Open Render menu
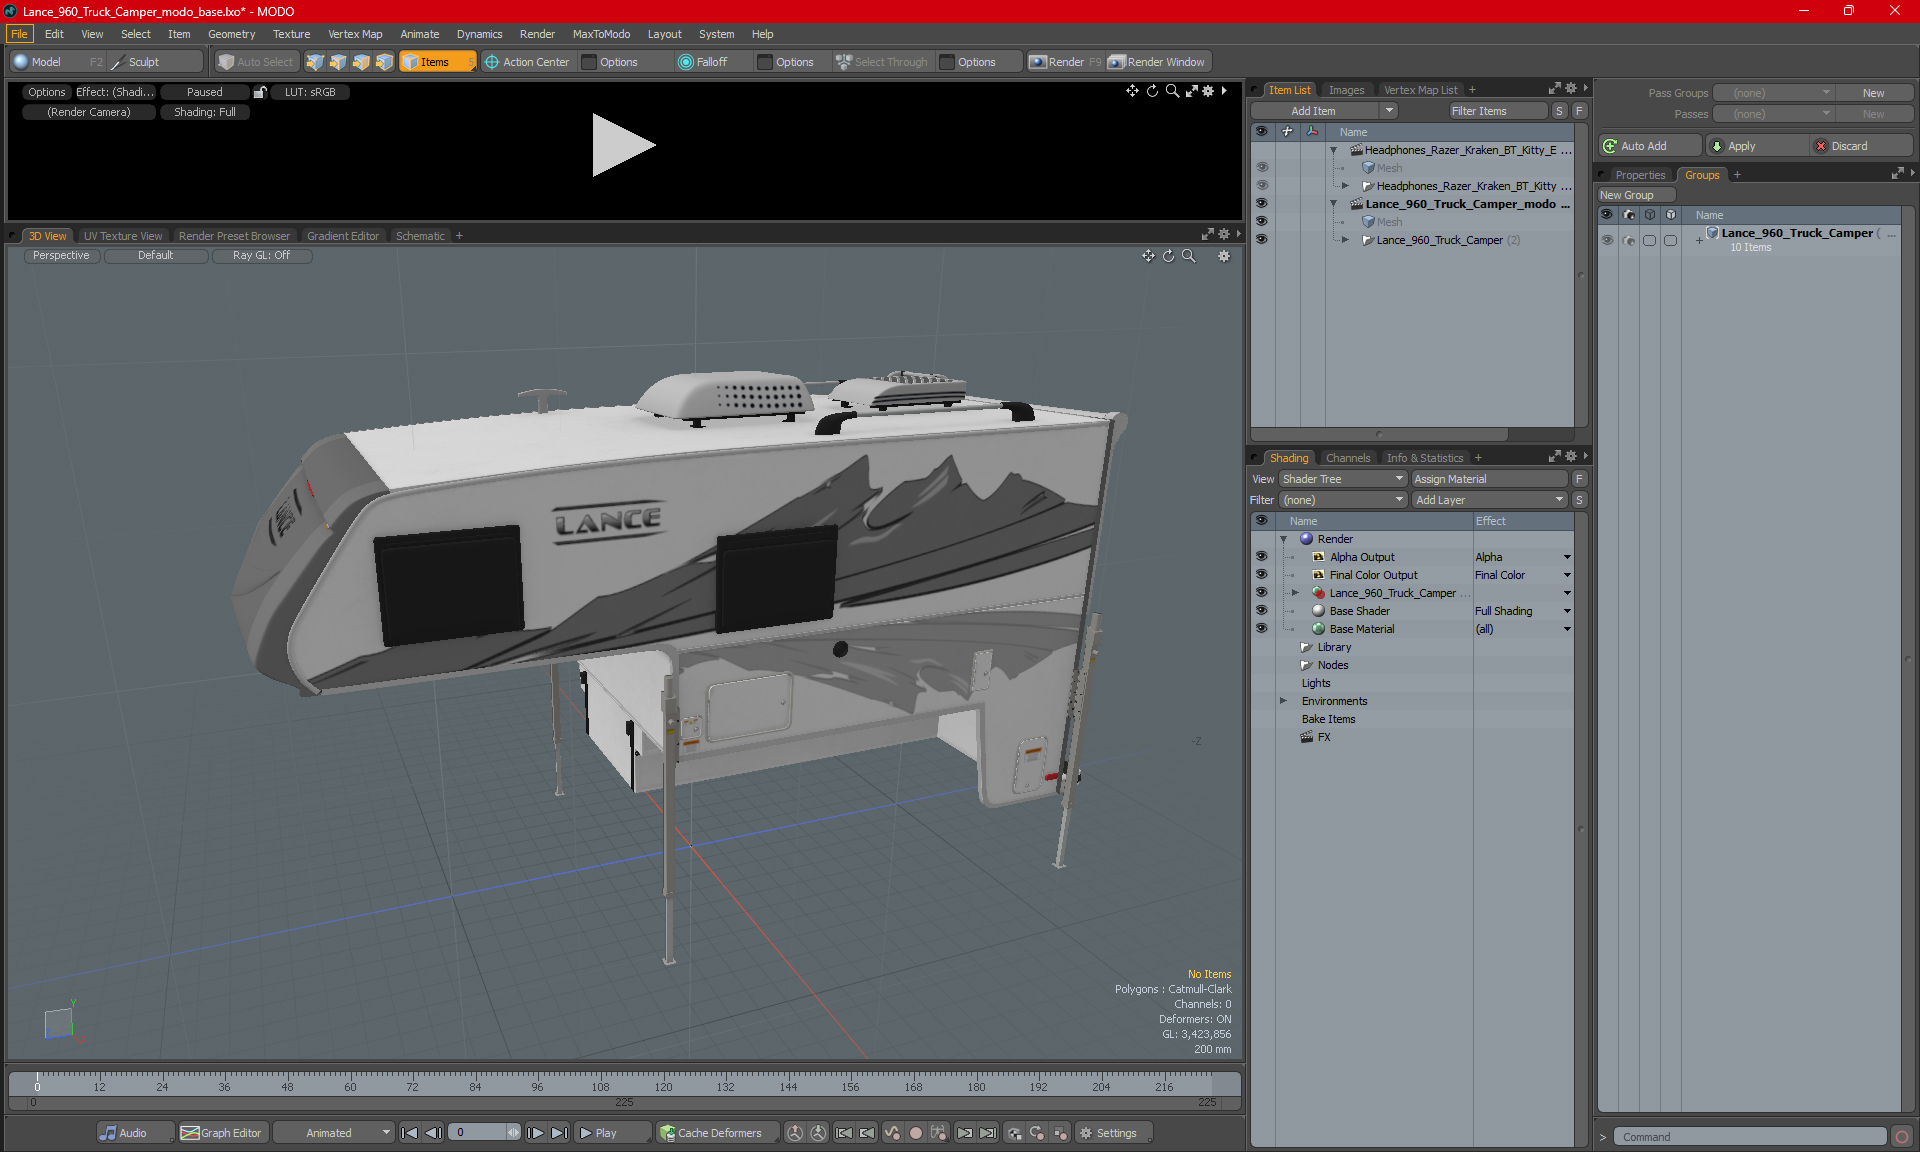Screen dimensions: 1920x1152 [537, 34]
